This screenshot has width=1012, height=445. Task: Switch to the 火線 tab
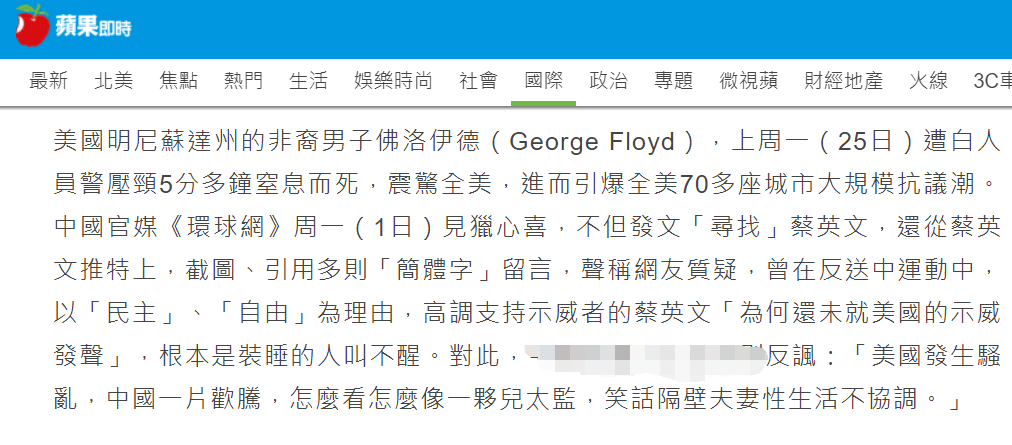tap(929, 81)
